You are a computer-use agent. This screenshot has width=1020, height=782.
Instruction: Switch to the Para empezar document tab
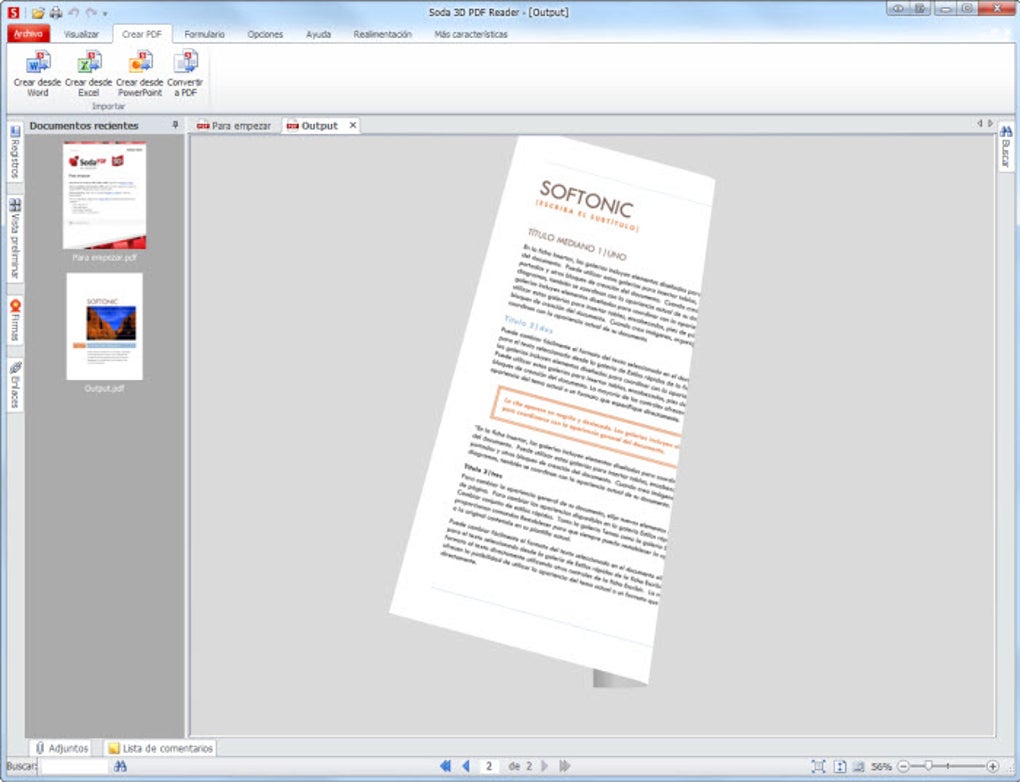click(234, 126)
